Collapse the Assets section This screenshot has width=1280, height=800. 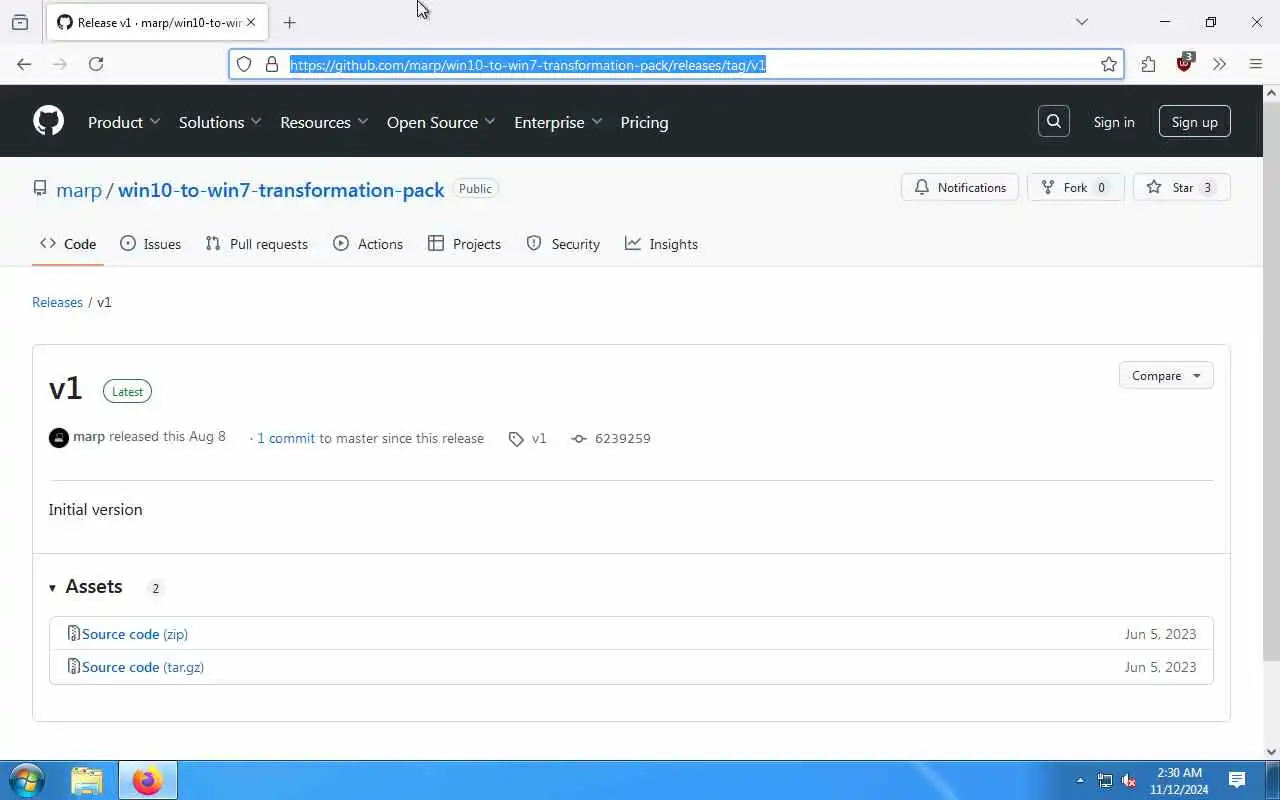point(86,587)
